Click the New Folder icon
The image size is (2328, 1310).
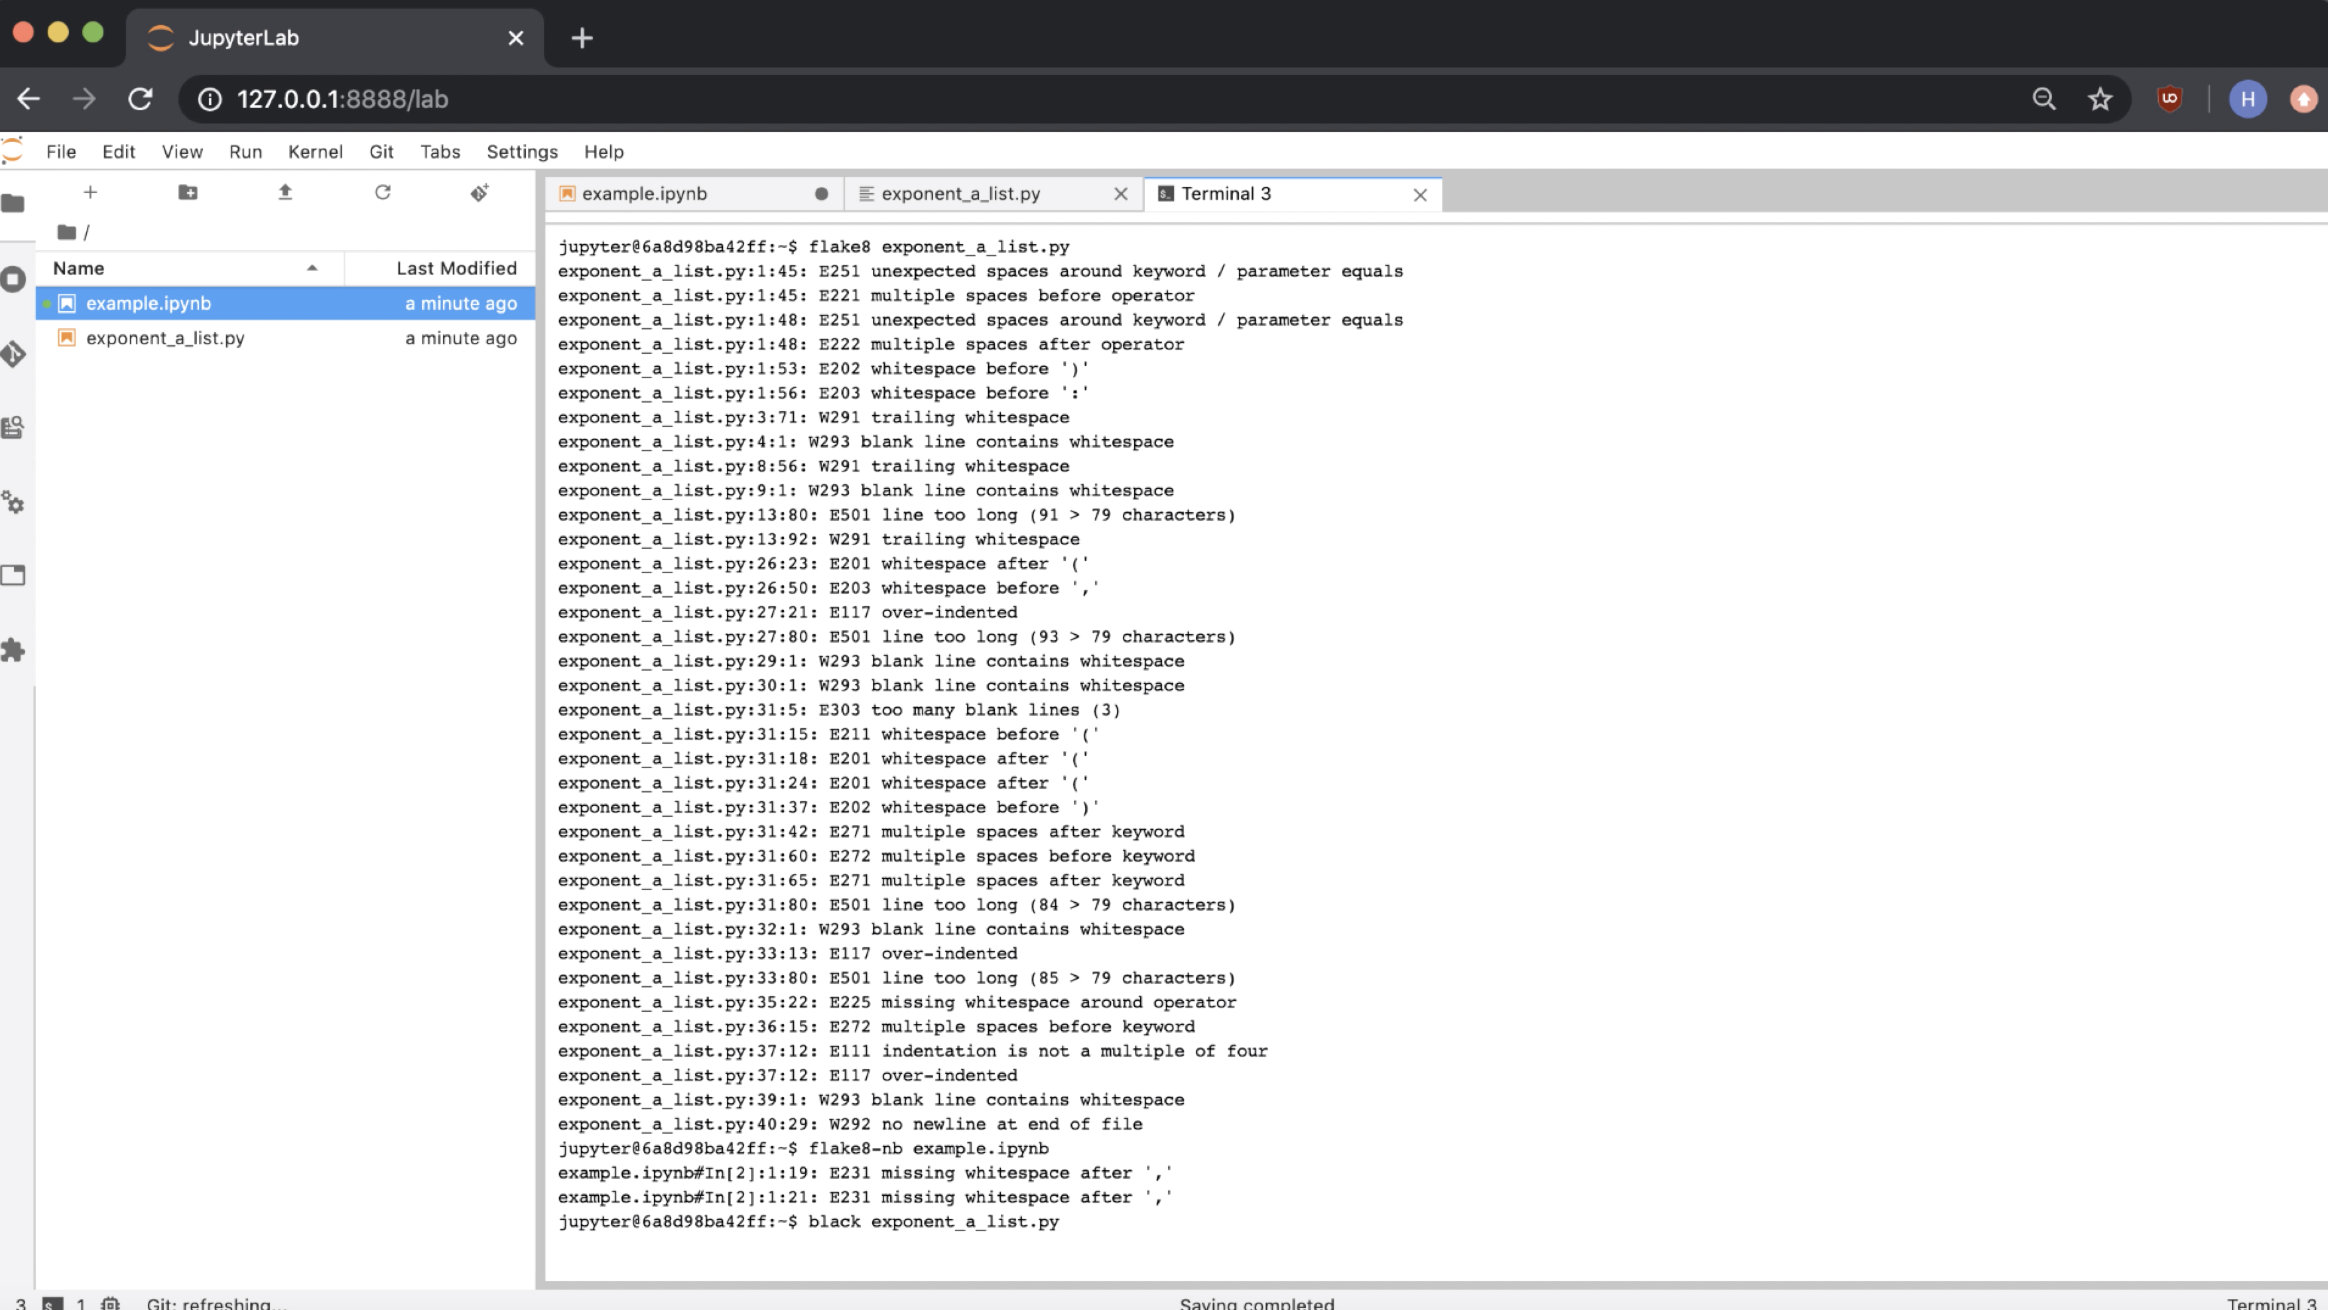click(x=187, y=192)
